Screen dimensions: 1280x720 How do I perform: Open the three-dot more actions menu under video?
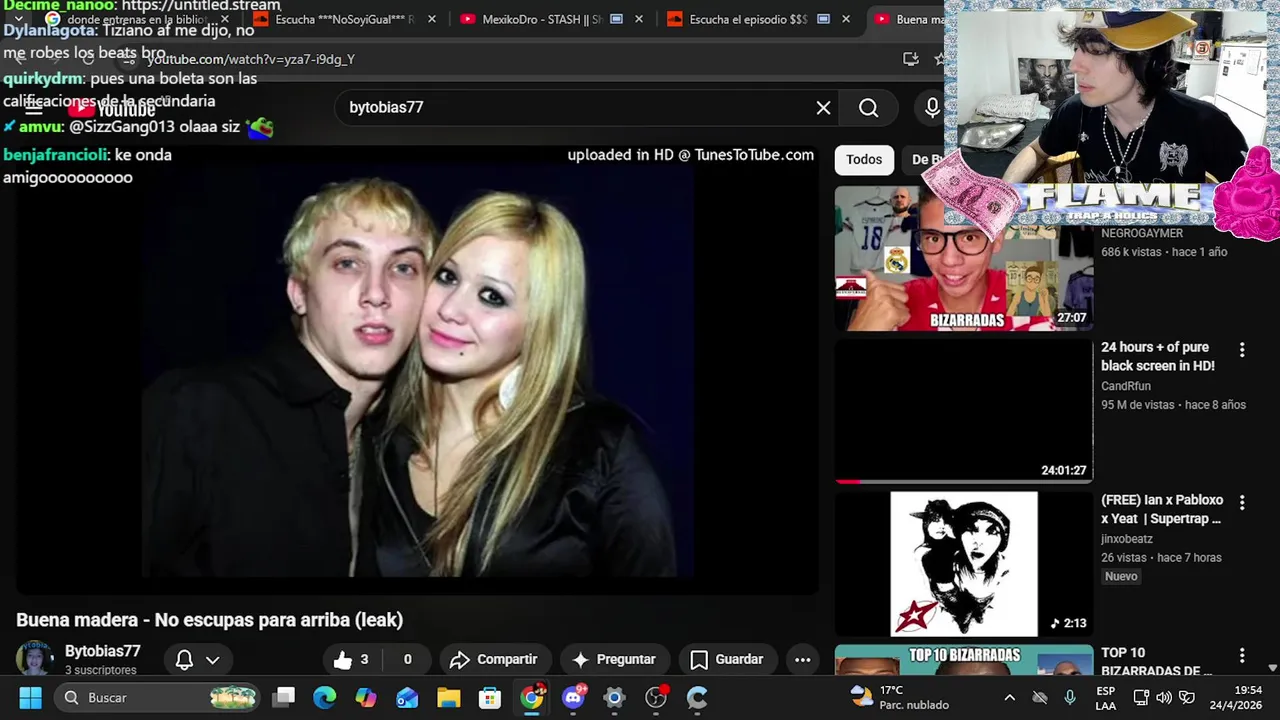tap(802, 660)
